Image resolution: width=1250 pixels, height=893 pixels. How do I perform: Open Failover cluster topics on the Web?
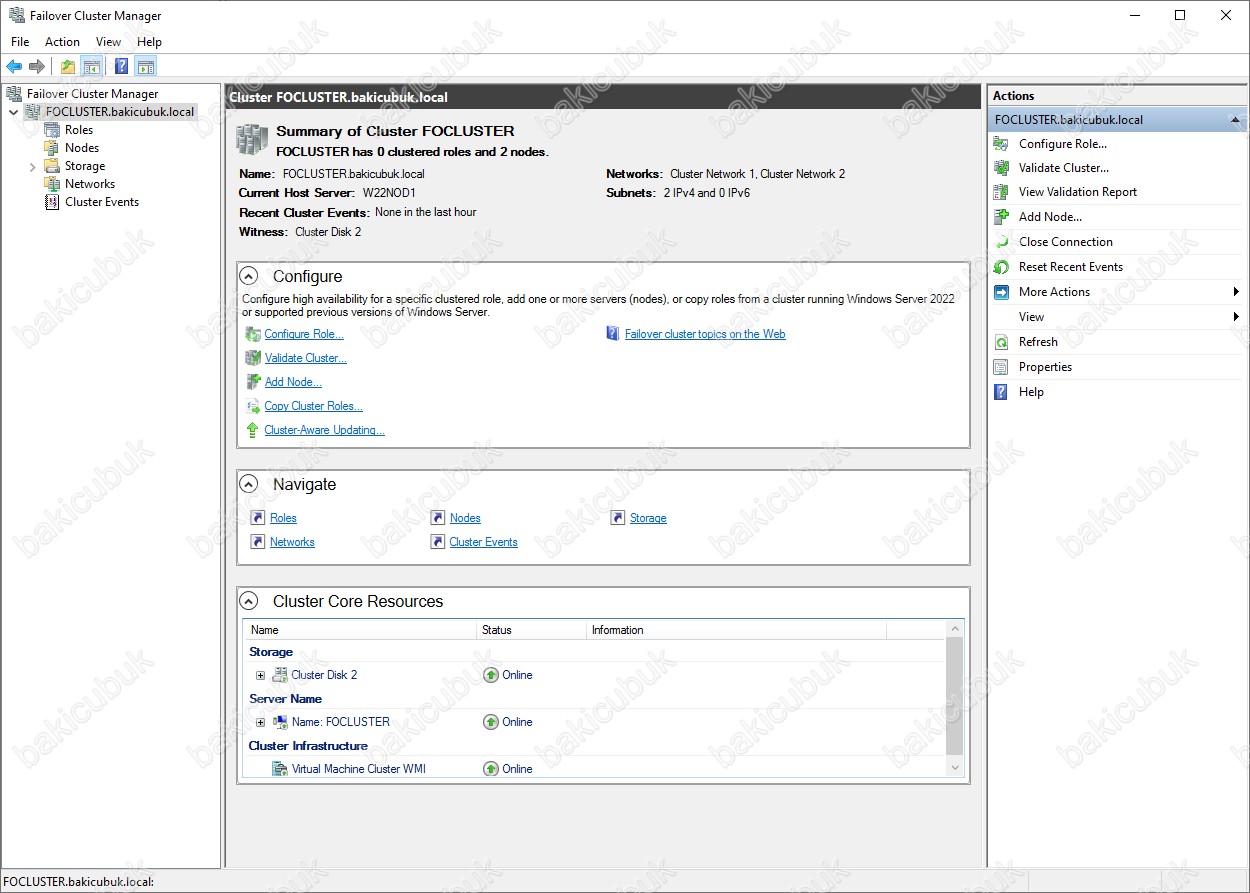[705, 334]
